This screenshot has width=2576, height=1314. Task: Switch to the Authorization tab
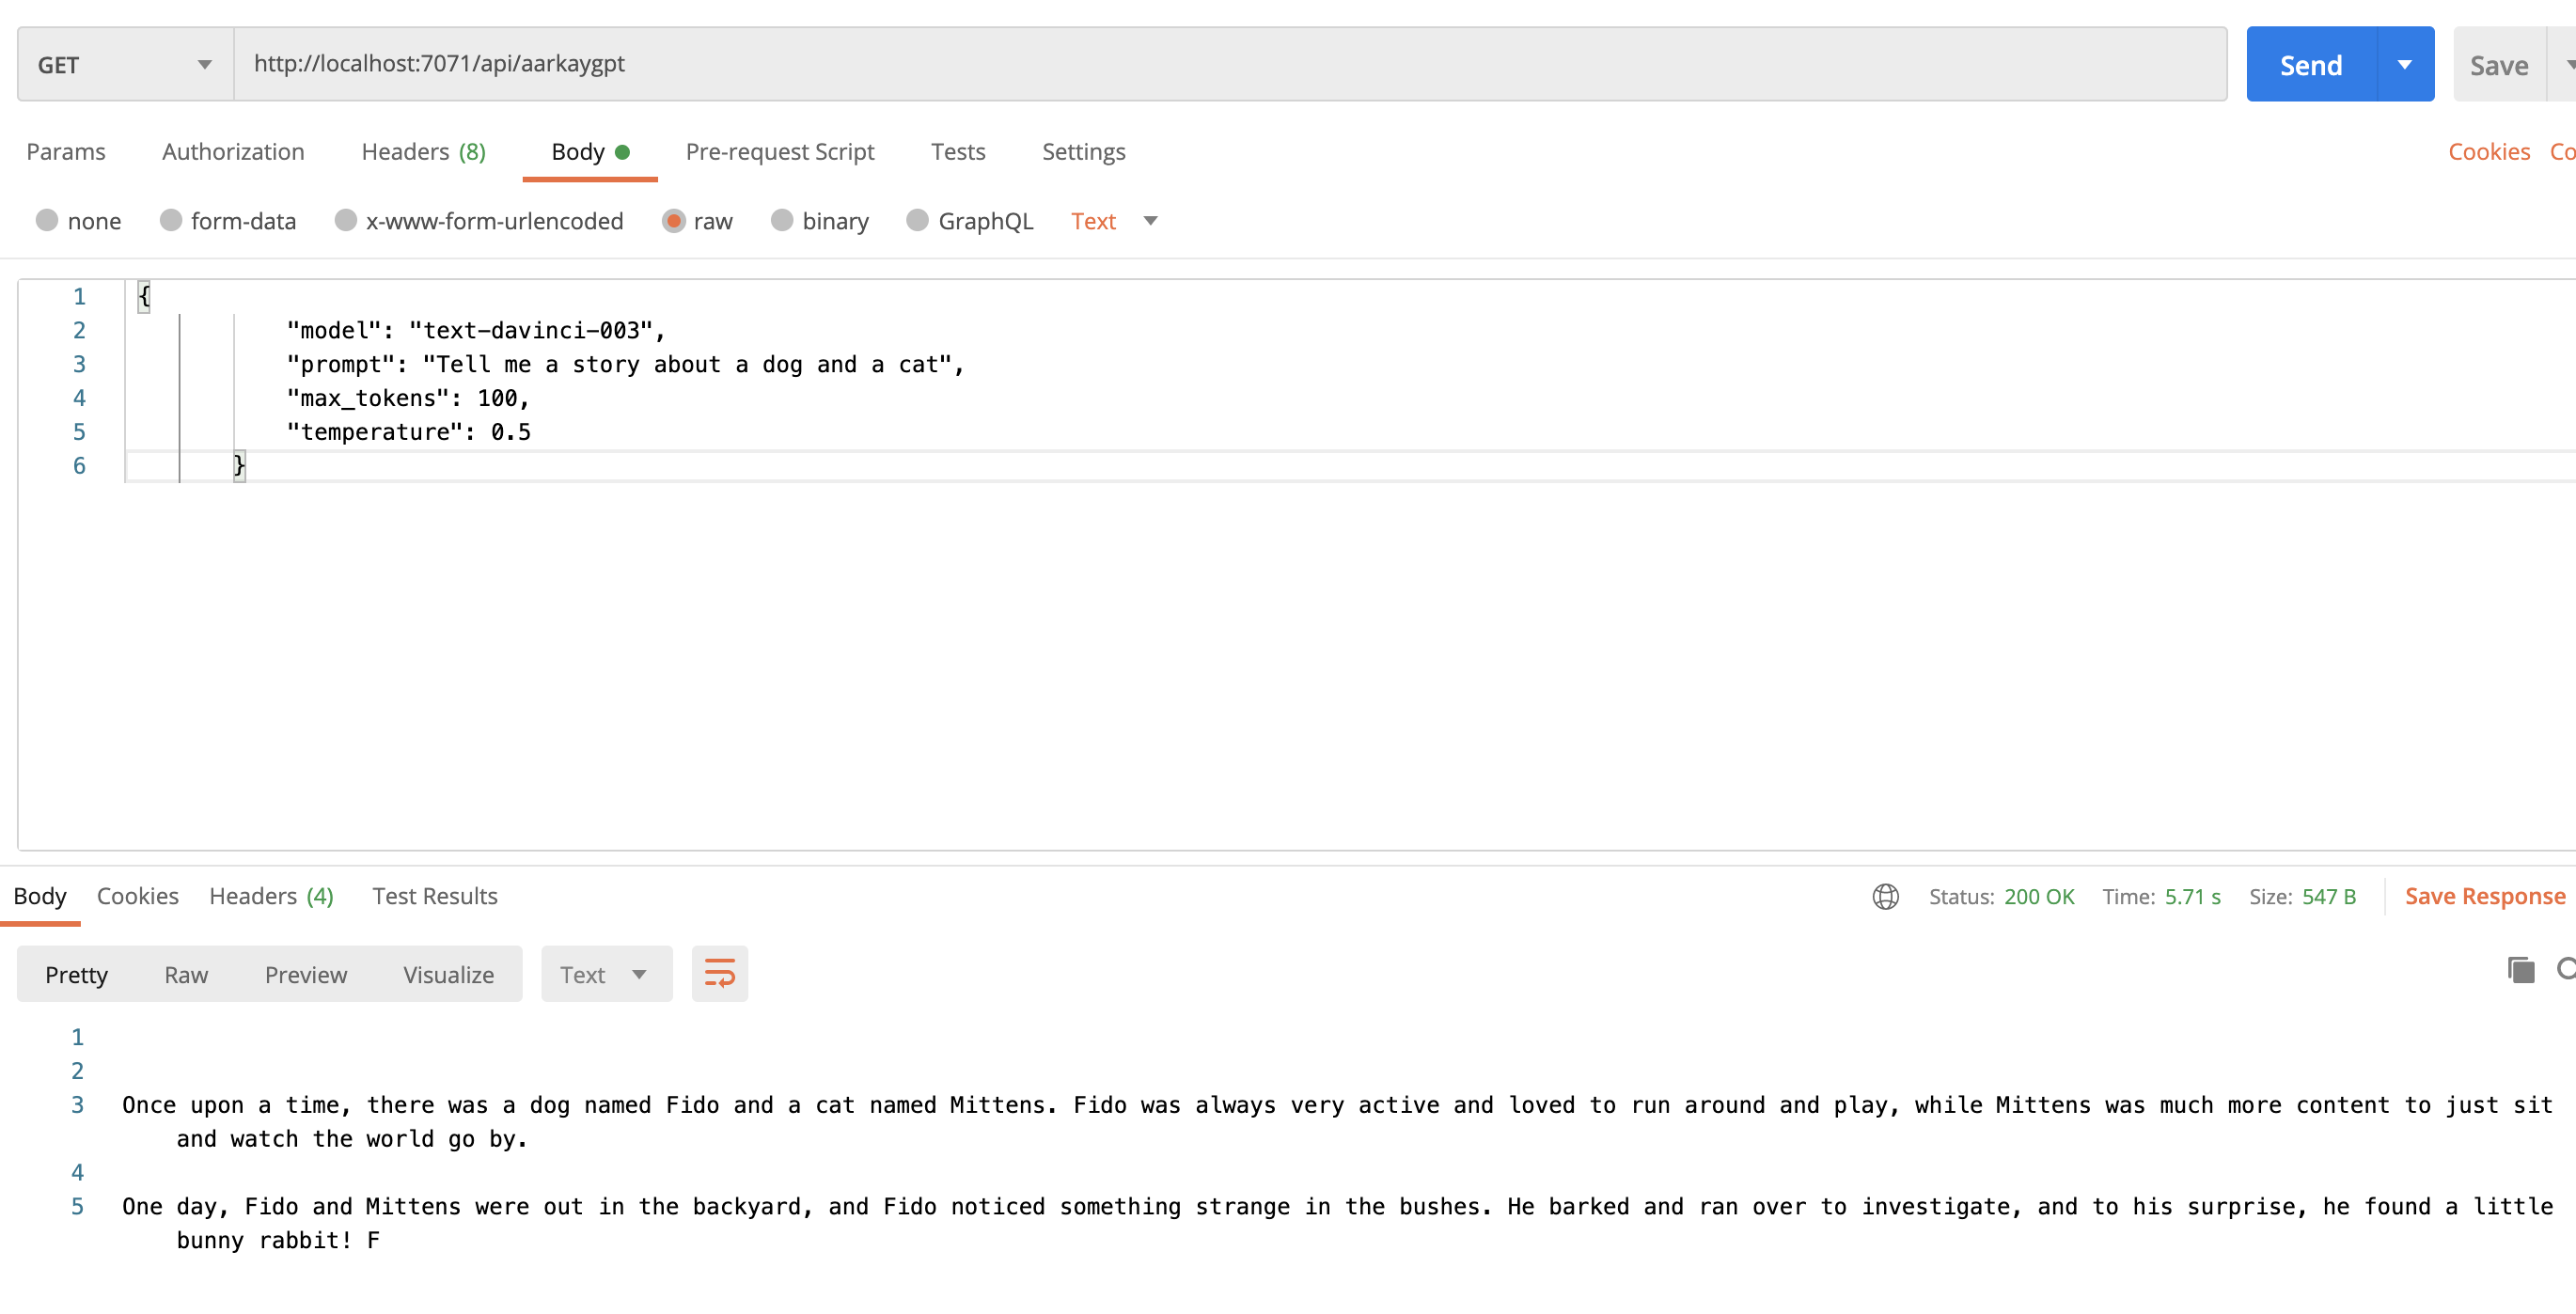(x=233, y=151)
